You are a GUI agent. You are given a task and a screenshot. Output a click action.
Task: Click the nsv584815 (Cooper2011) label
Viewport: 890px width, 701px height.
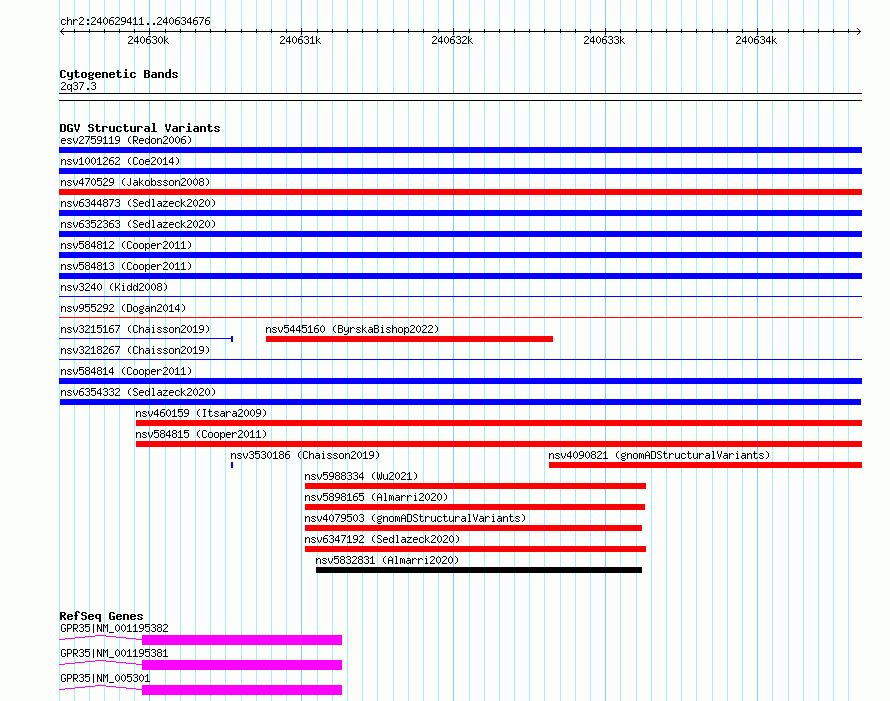point(201,434)
